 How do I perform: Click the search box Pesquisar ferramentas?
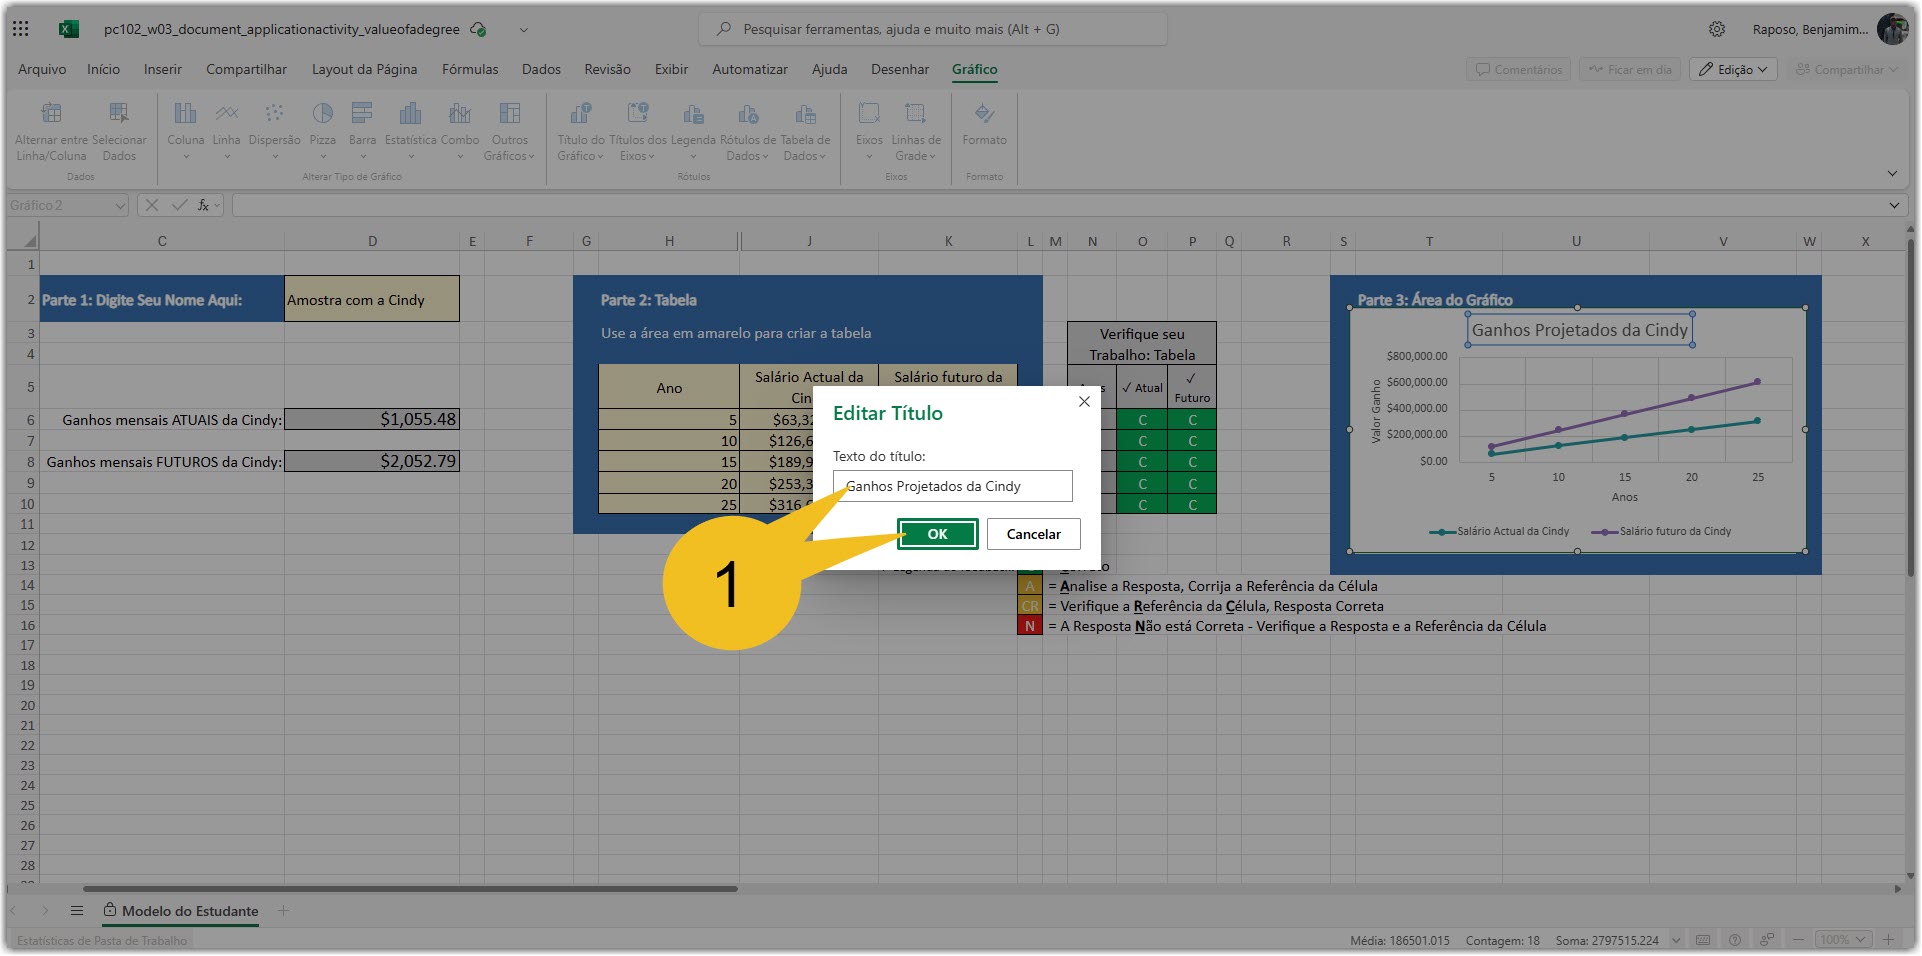coord(932,29)
